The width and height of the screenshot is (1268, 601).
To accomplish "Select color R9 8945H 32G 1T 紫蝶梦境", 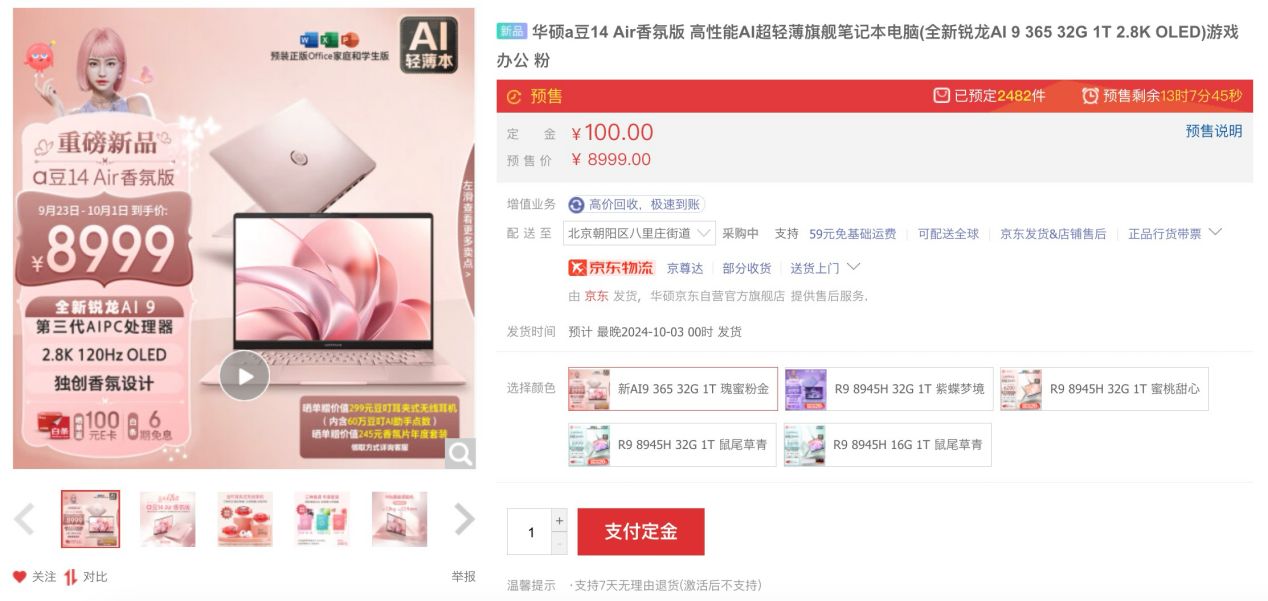I will tap(888, 389).
